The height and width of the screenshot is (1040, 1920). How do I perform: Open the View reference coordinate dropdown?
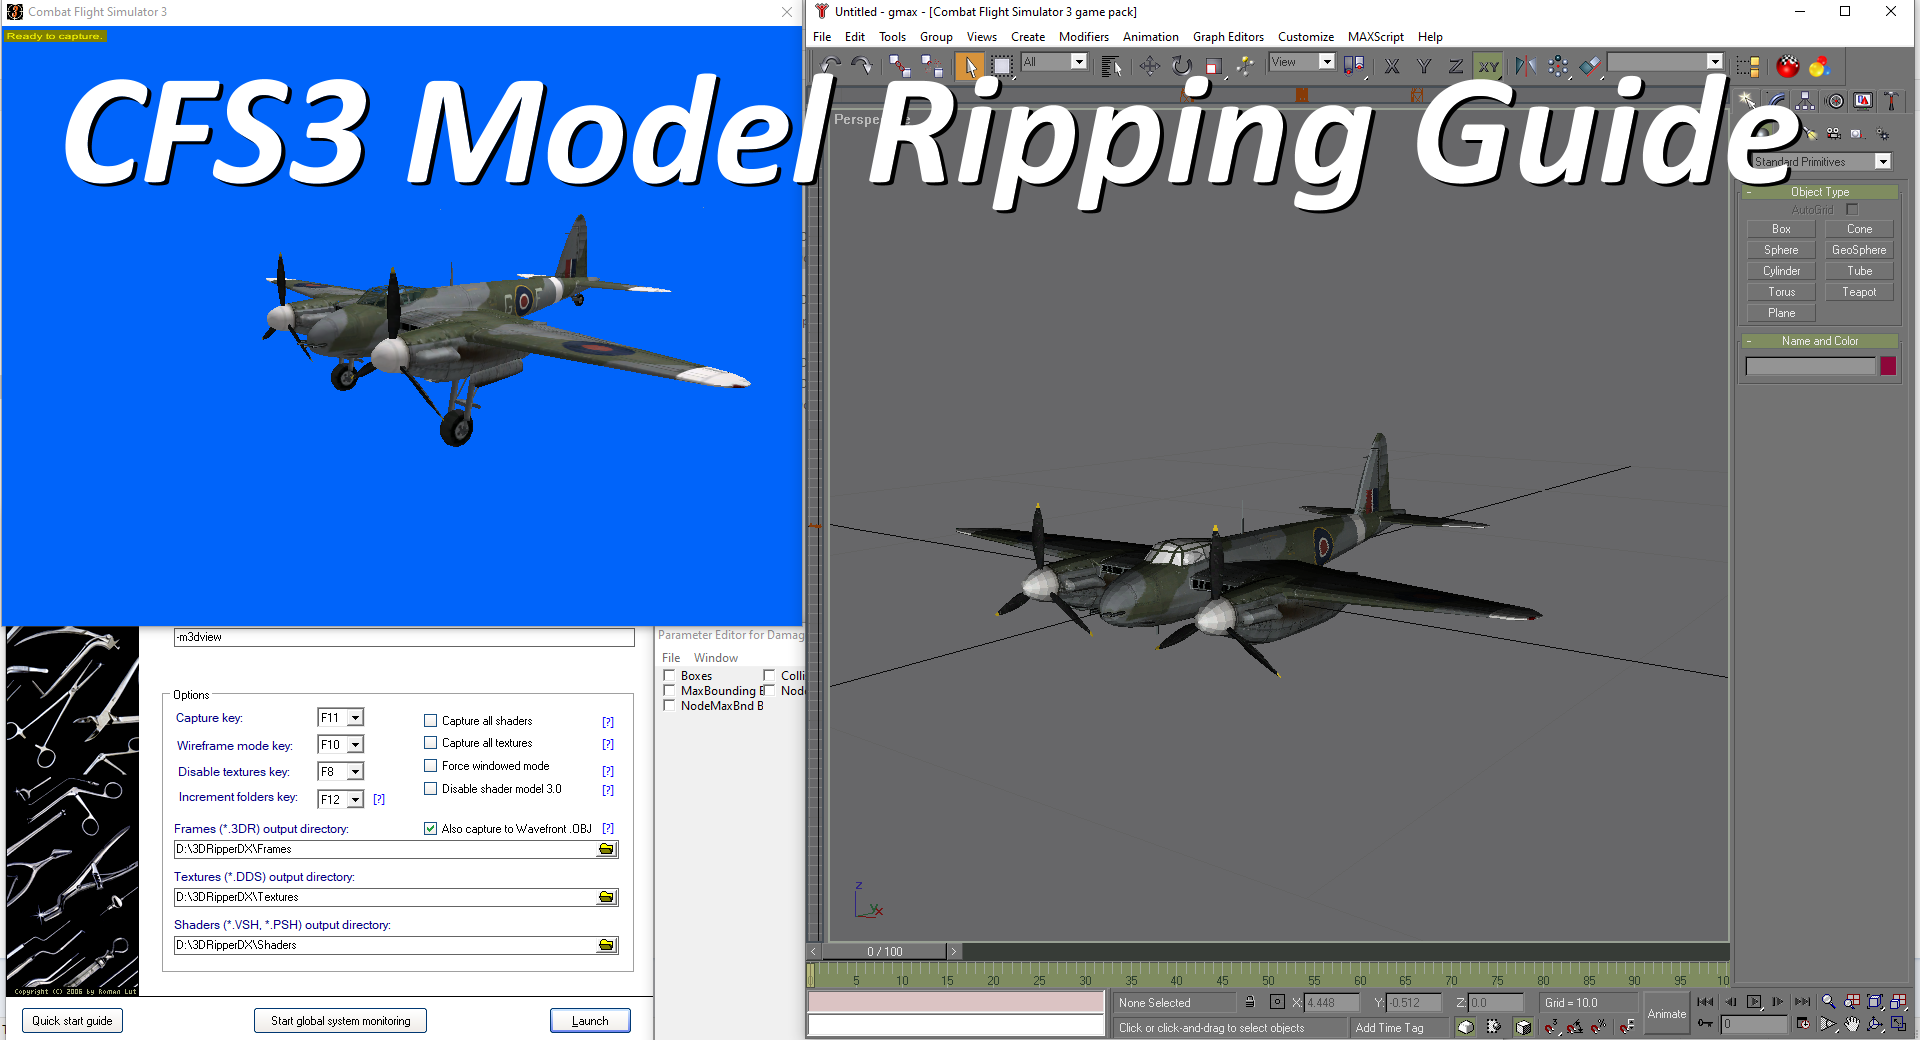click(1327, 62)
